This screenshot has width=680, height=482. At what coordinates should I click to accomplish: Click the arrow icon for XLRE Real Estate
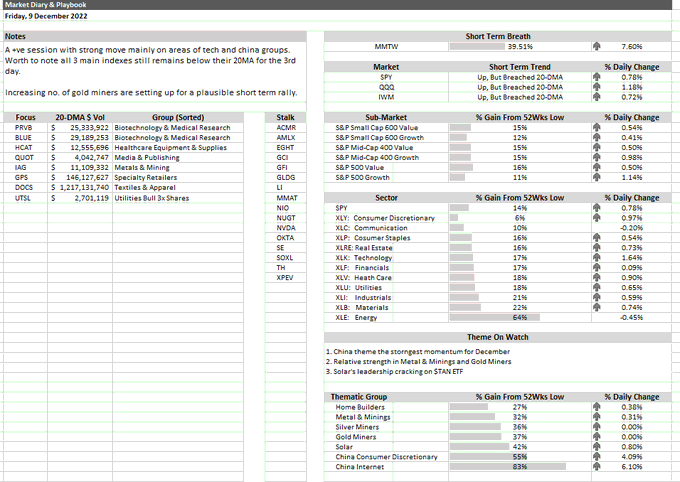point(597,247)
